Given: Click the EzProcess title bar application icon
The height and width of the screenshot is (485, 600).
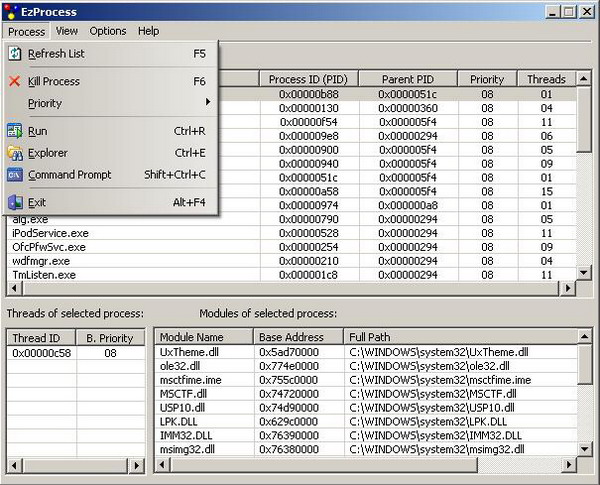Looking at the screenshot, I should click(x=10, y=11).
